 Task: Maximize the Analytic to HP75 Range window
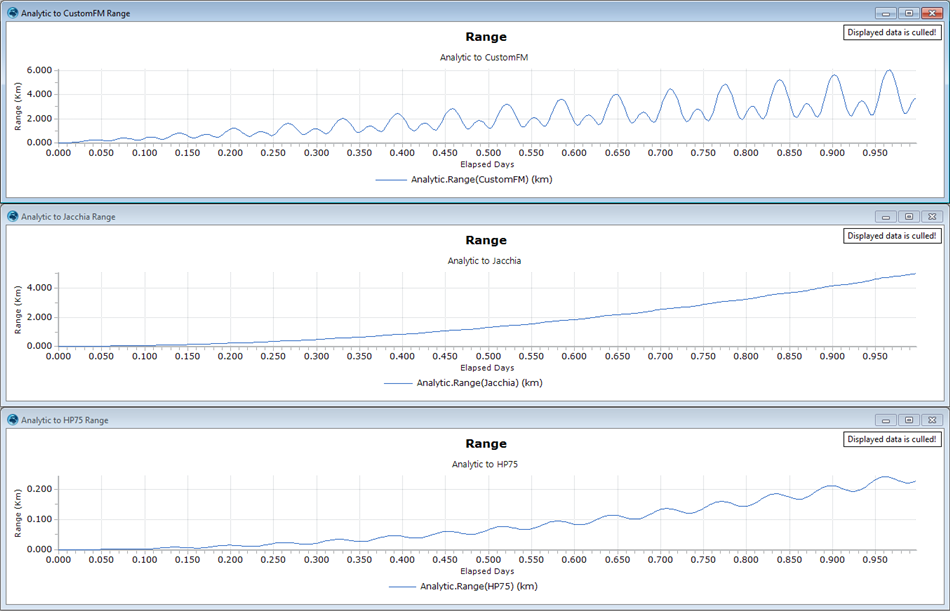click(x=909, y=419)
